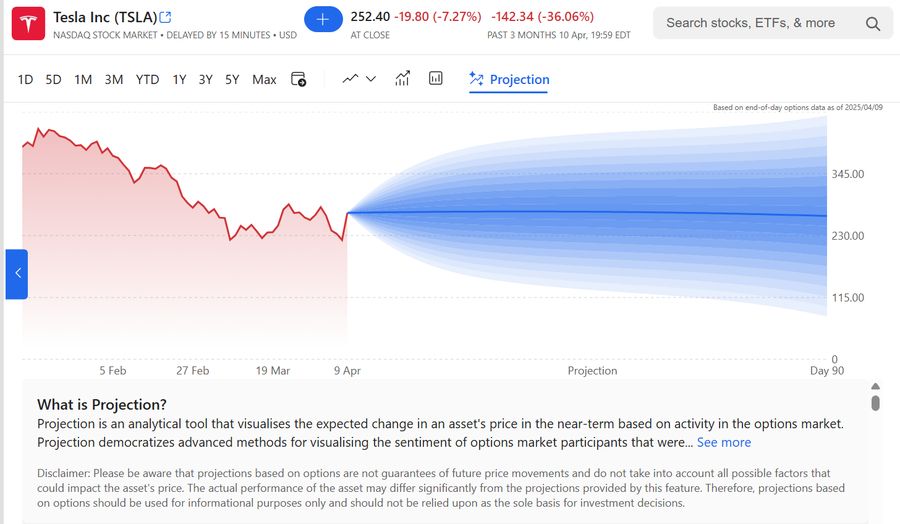Show the Max time range
This screenshot has width=900, height=524.
coord(264,79)
